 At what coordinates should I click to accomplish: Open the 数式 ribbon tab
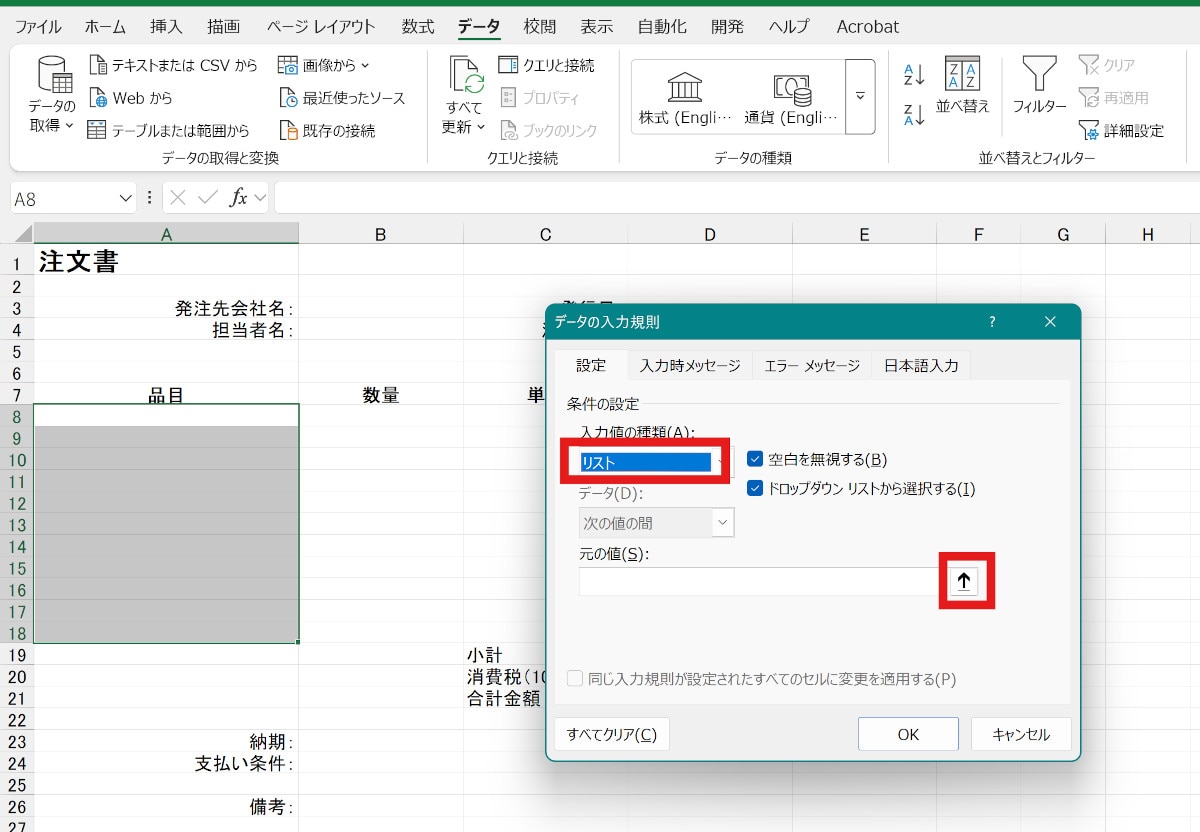point(417,27)
